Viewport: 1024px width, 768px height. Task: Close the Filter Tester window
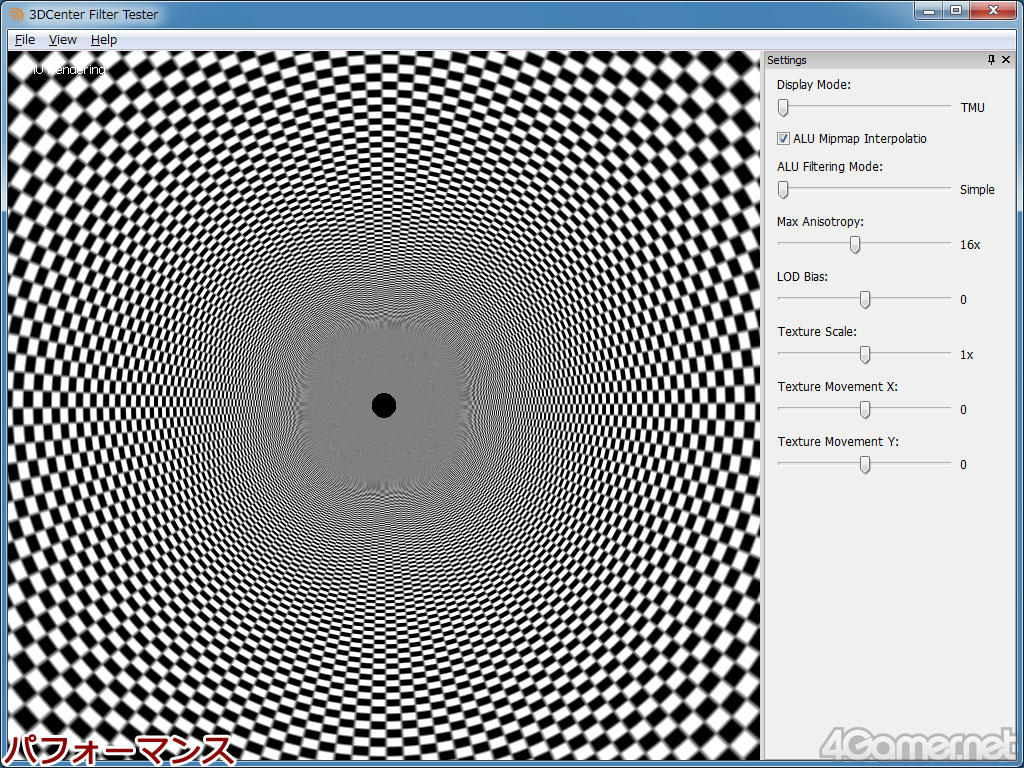coord(993,10)
